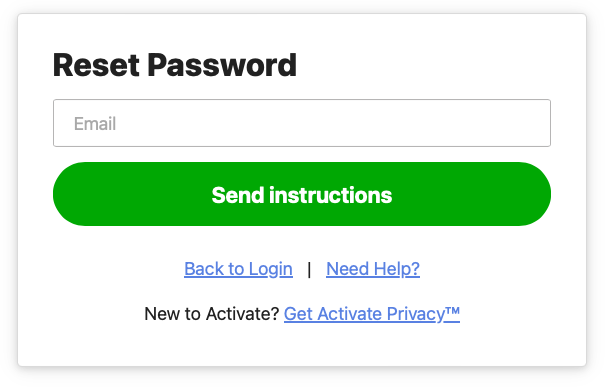
Task: Click the right end of the Email field
Action: [x=535, y=123]
